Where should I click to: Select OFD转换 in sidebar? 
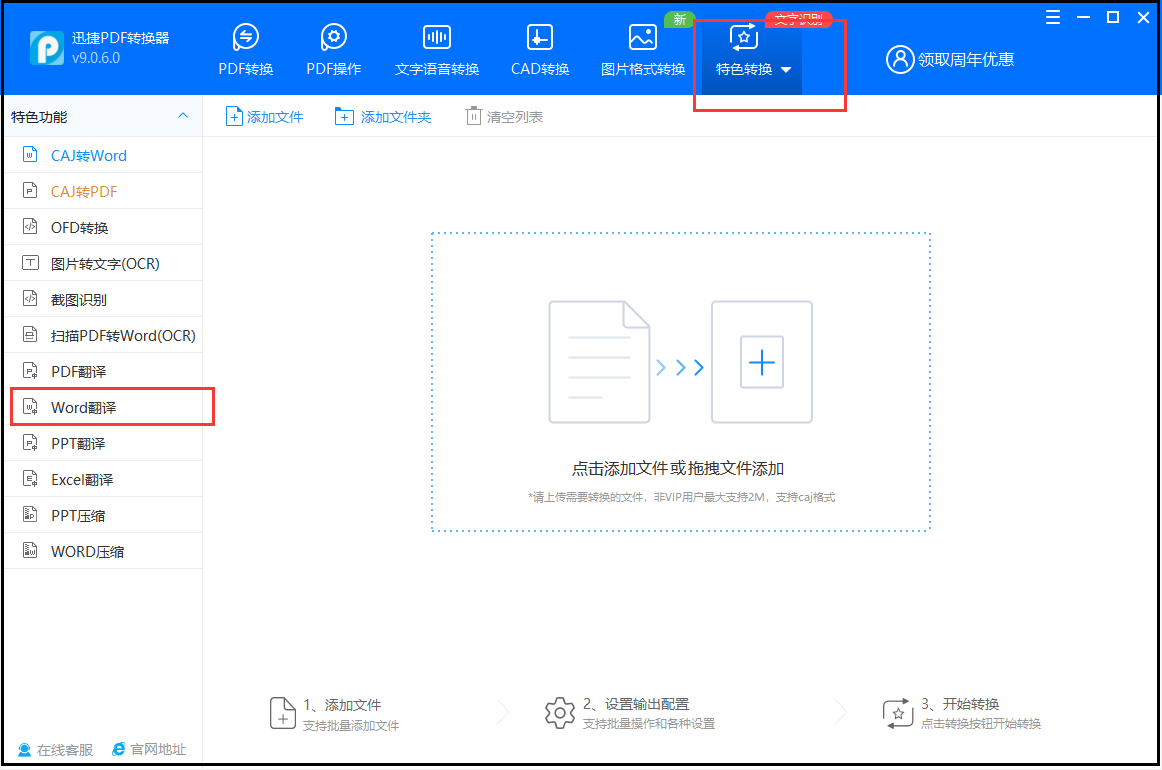click(x=104, y=228)
